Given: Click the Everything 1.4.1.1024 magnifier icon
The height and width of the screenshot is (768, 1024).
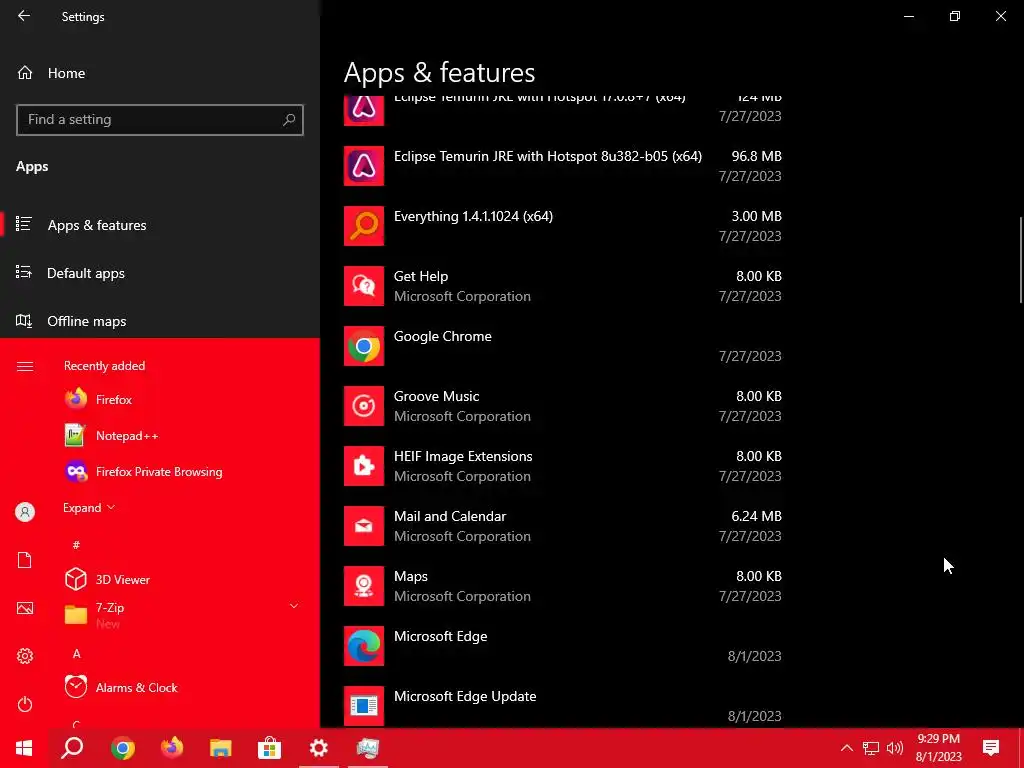Looking at the screenshot, I should coord(364,226).
